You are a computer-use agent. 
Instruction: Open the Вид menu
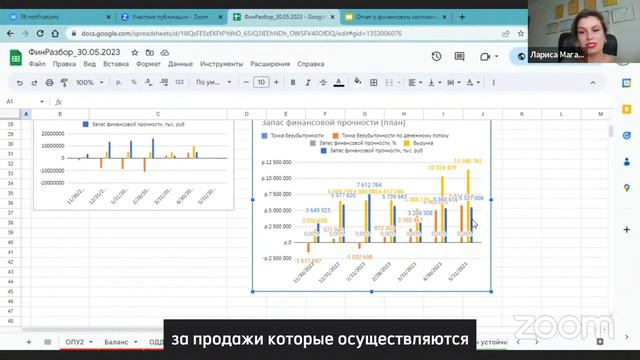point(89,64)
